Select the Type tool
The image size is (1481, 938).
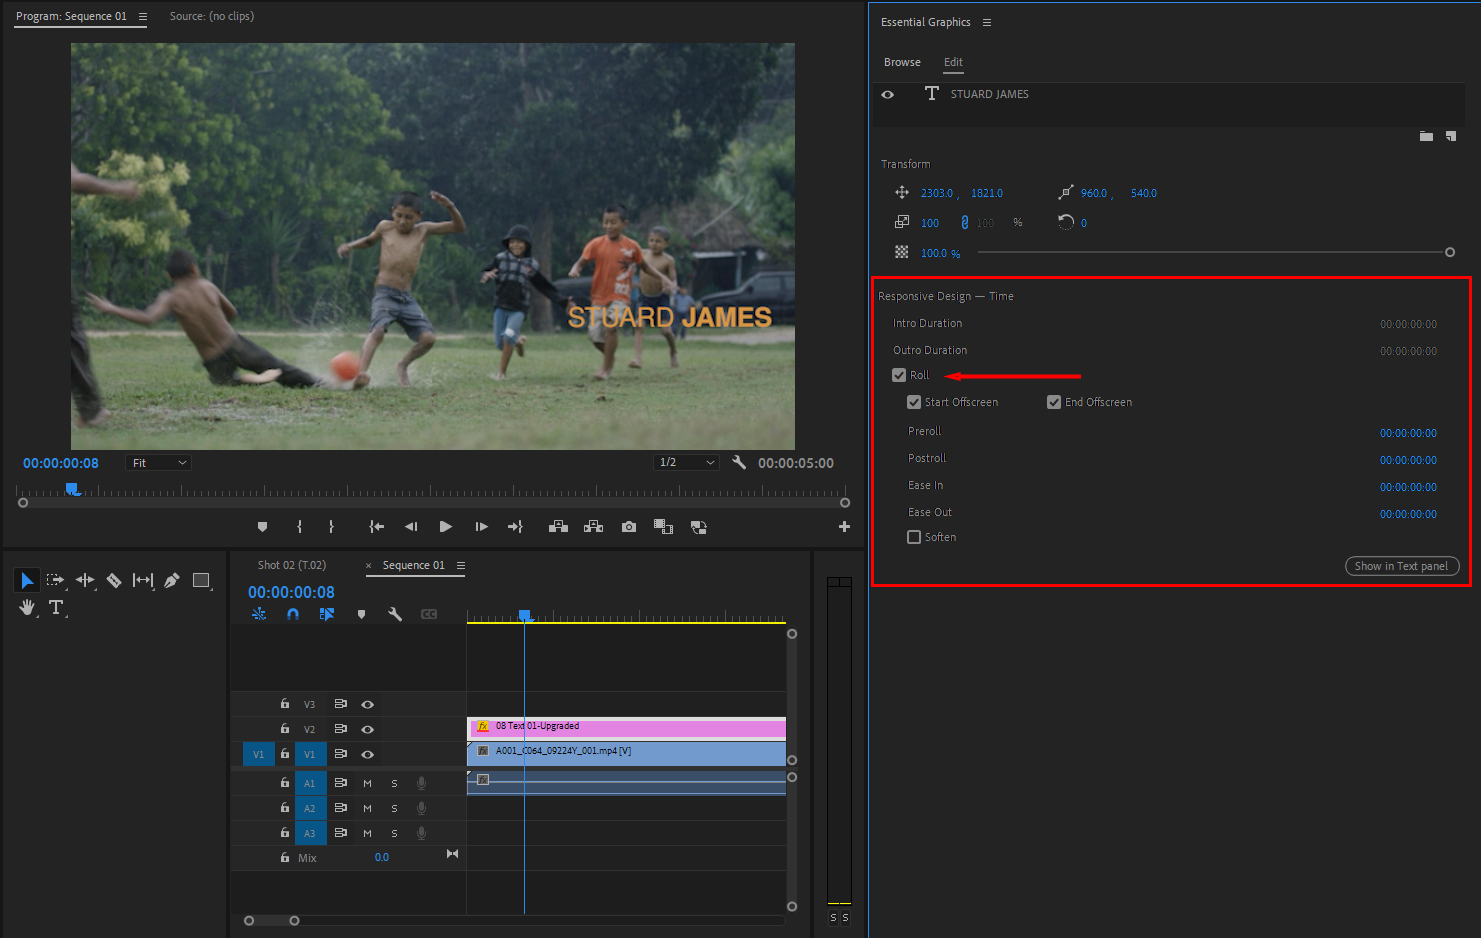click(56, 607)
